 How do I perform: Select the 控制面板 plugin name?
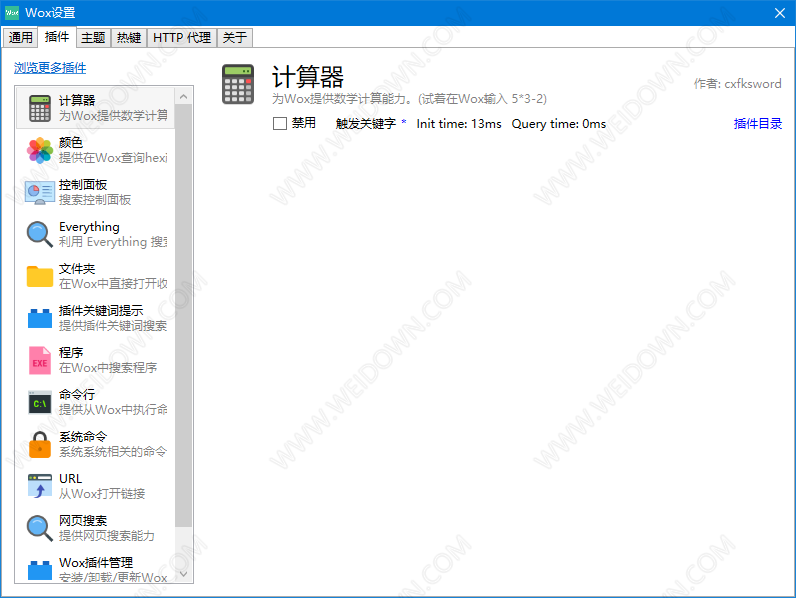[83, 184]
